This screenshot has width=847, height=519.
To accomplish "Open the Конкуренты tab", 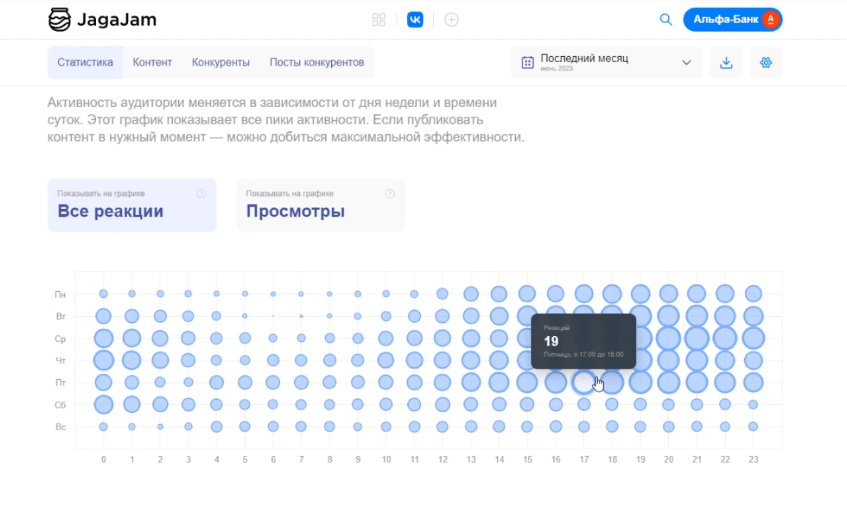I will (x=221, y=63).
